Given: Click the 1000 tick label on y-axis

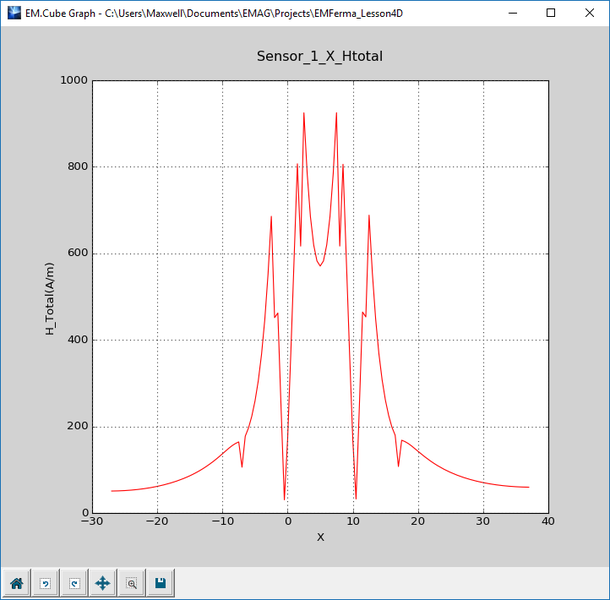Looking at the screenshot, I should tap(73, 81).
